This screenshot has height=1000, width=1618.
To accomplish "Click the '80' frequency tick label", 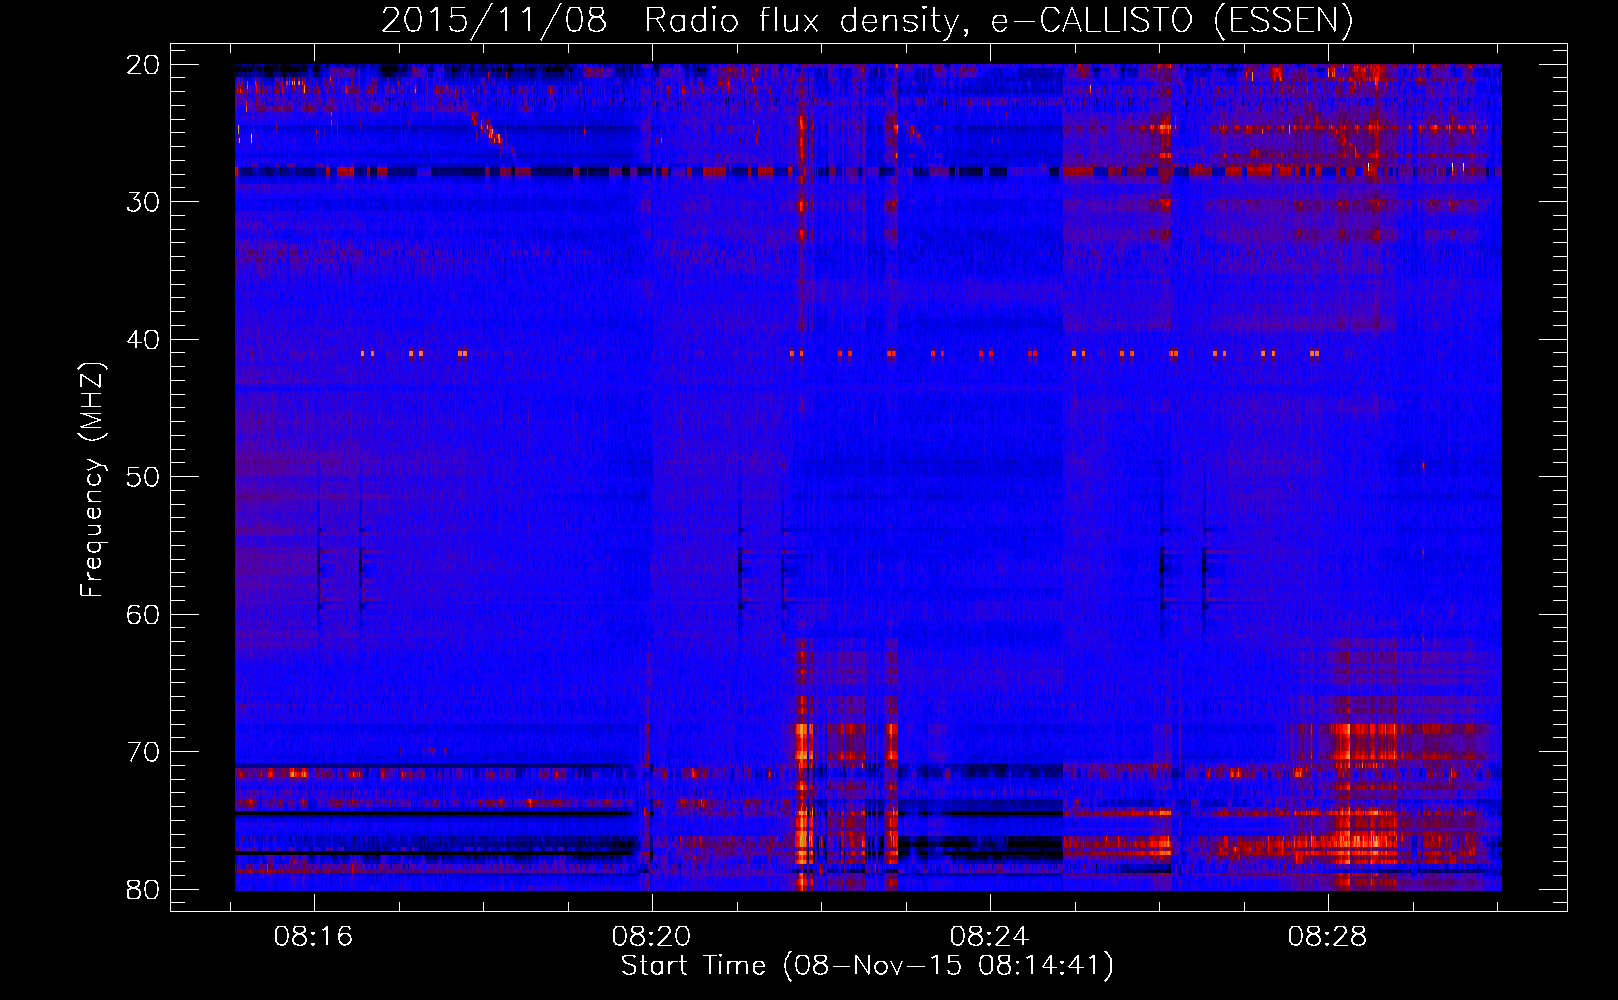I will (144, 889).
